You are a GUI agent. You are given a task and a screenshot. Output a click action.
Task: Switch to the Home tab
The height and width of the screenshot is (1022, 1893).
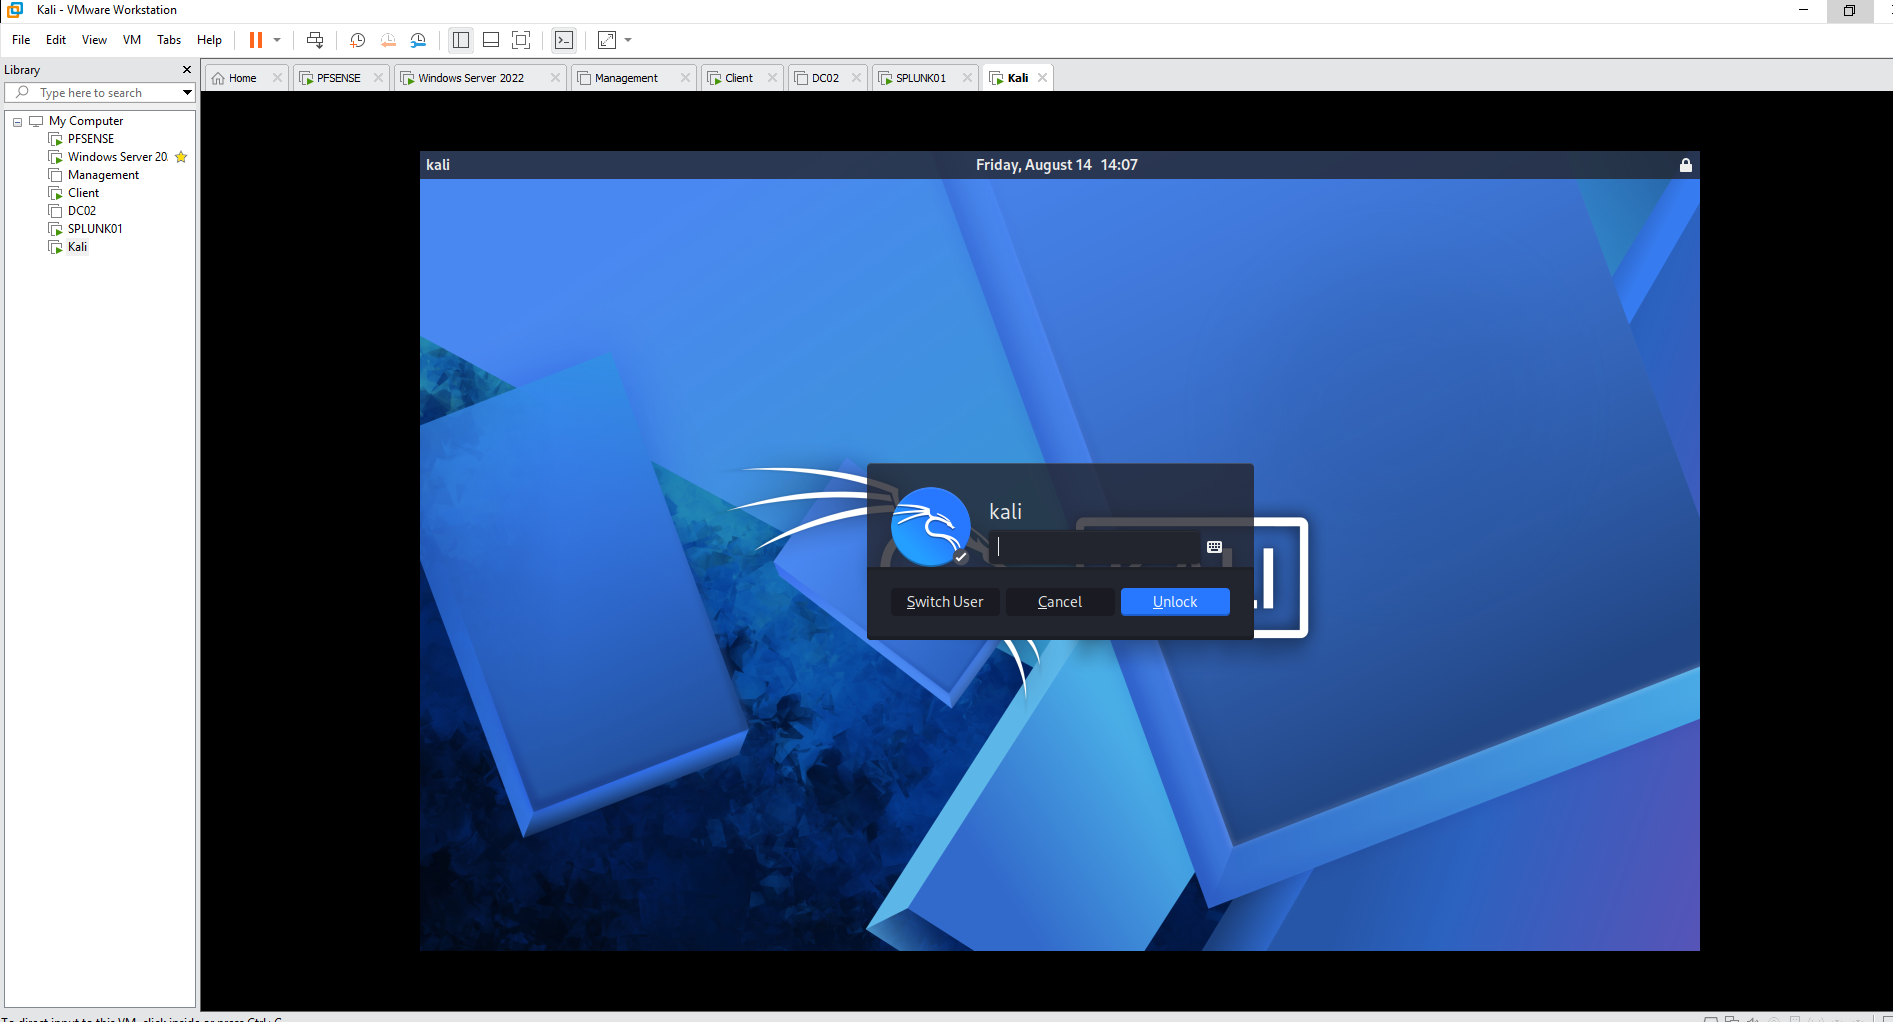(x=242, y=78)
